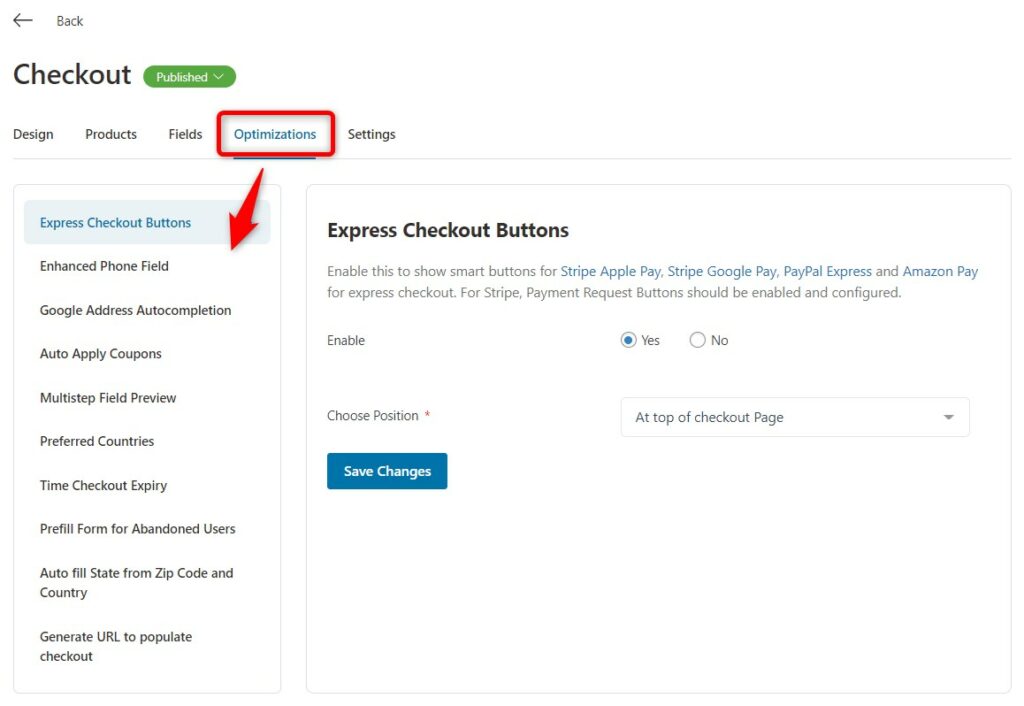Viewport: 1024px width, 706px height.
Task: Expand the Choose Position dropdown arrow
Action: pos(948,417)
